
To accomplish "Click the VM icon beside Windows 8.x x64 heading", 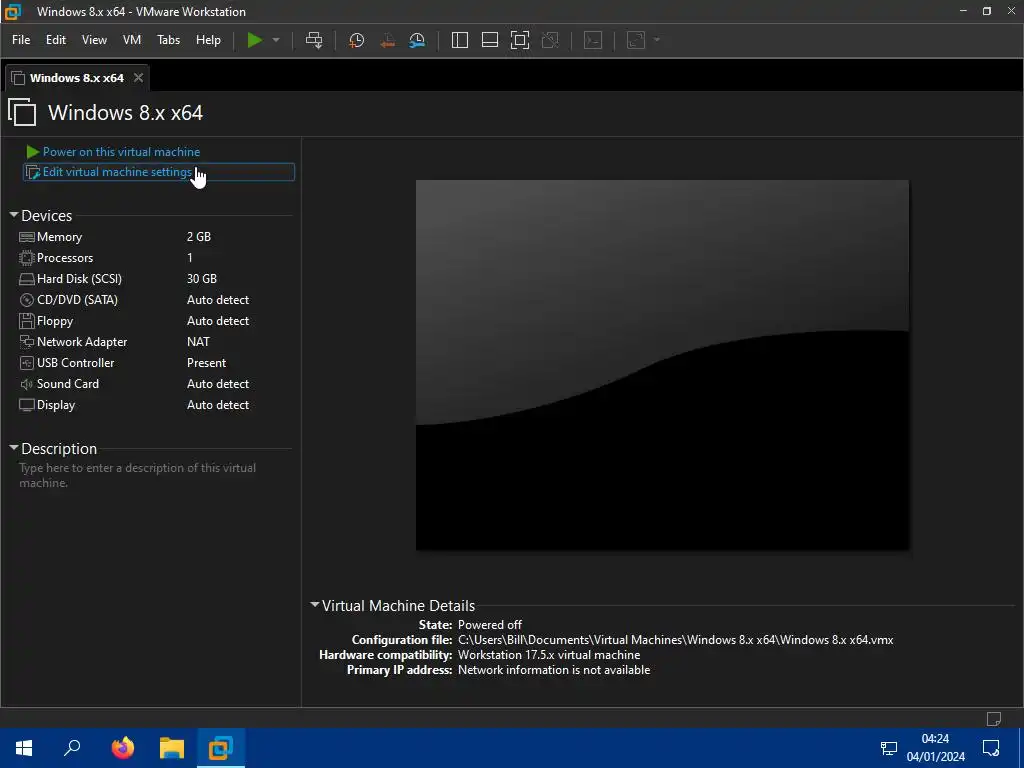I will click(x=22, y=112).
